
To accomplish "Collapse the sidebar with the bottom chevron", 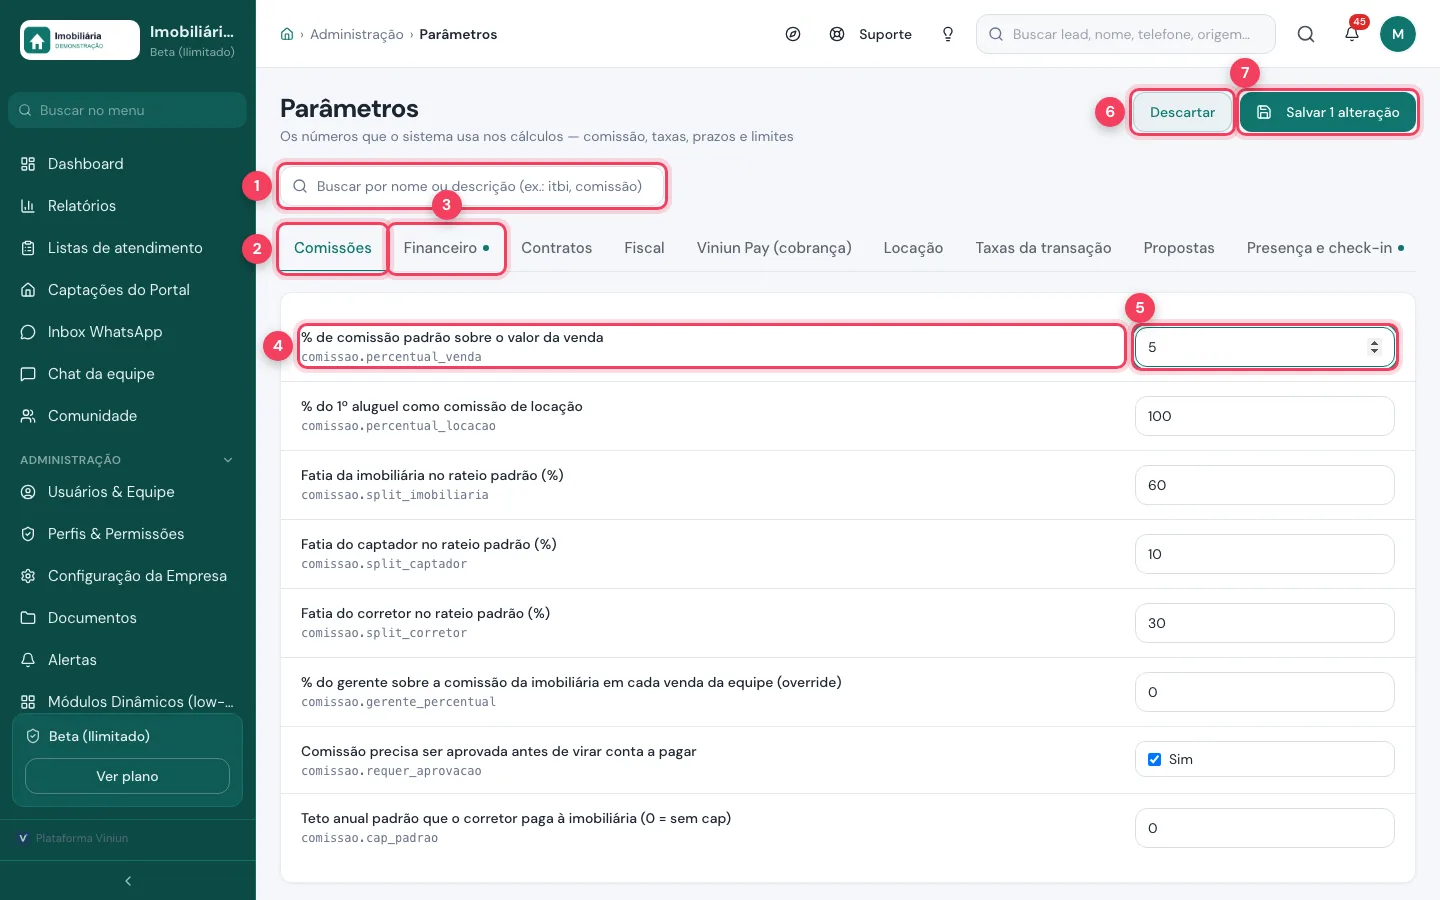I will coord(128,881).
